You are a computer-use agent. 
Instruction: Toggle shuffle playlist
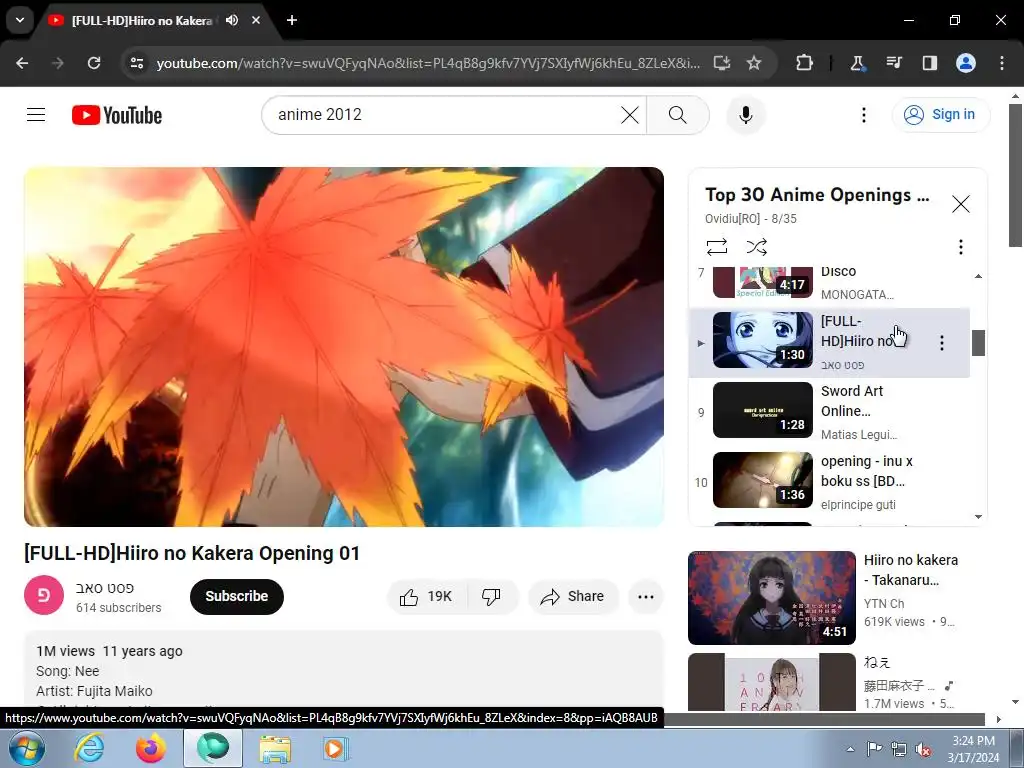[x=756, y=247]
